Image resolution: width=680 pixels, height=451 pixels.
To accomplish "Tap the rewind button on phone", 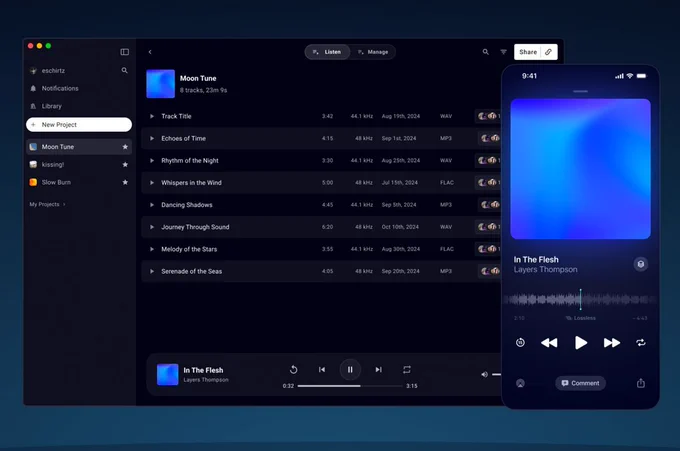I will (549, 343).
